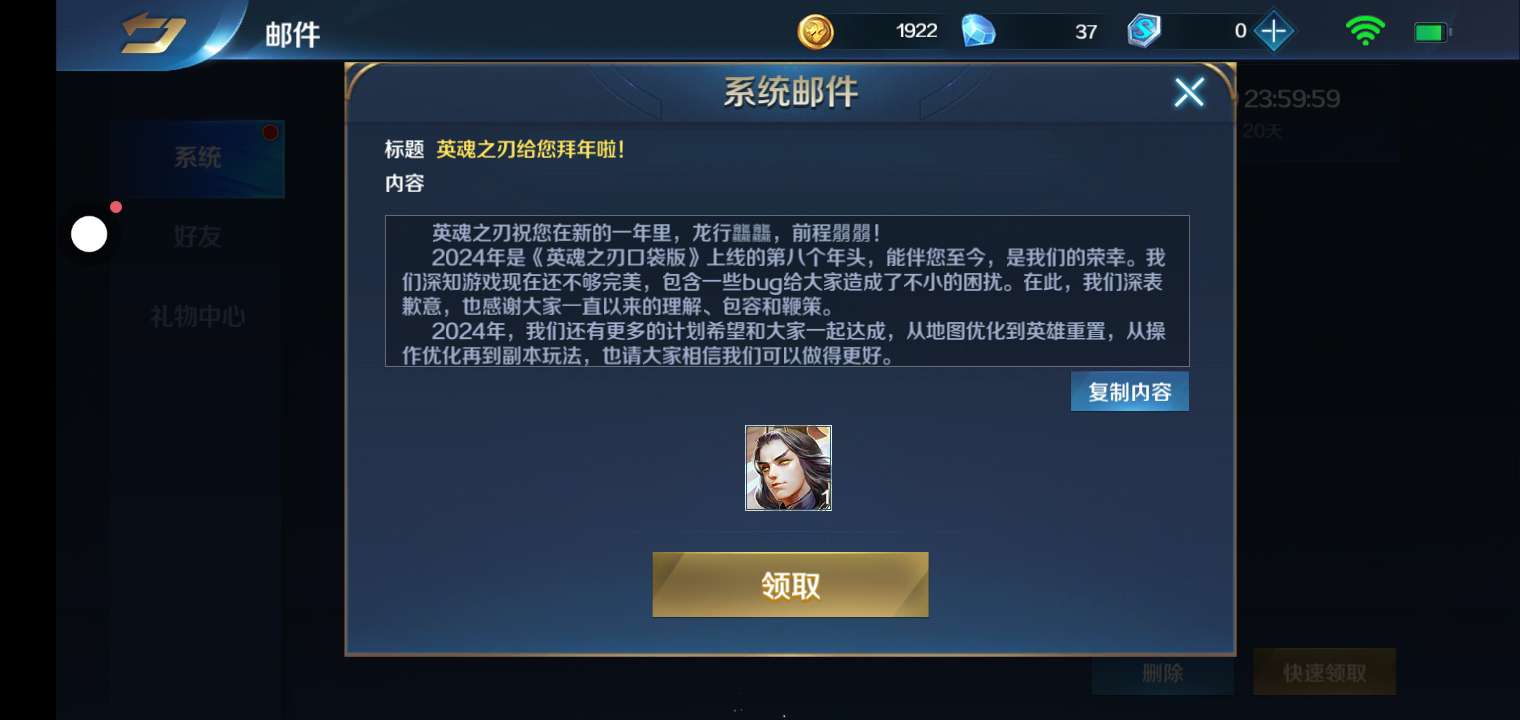Claim the reward with the 领取 button
Viewport: 1520px width, 720px height.
790,585
